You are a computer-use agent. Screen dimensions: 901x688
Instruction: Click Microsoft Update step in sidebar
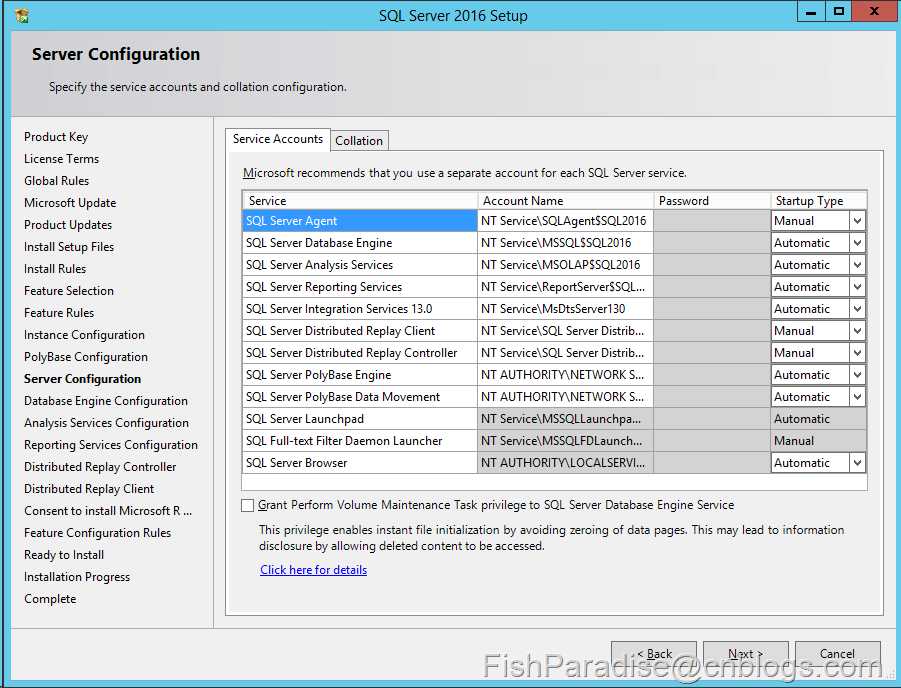point(70,203)
